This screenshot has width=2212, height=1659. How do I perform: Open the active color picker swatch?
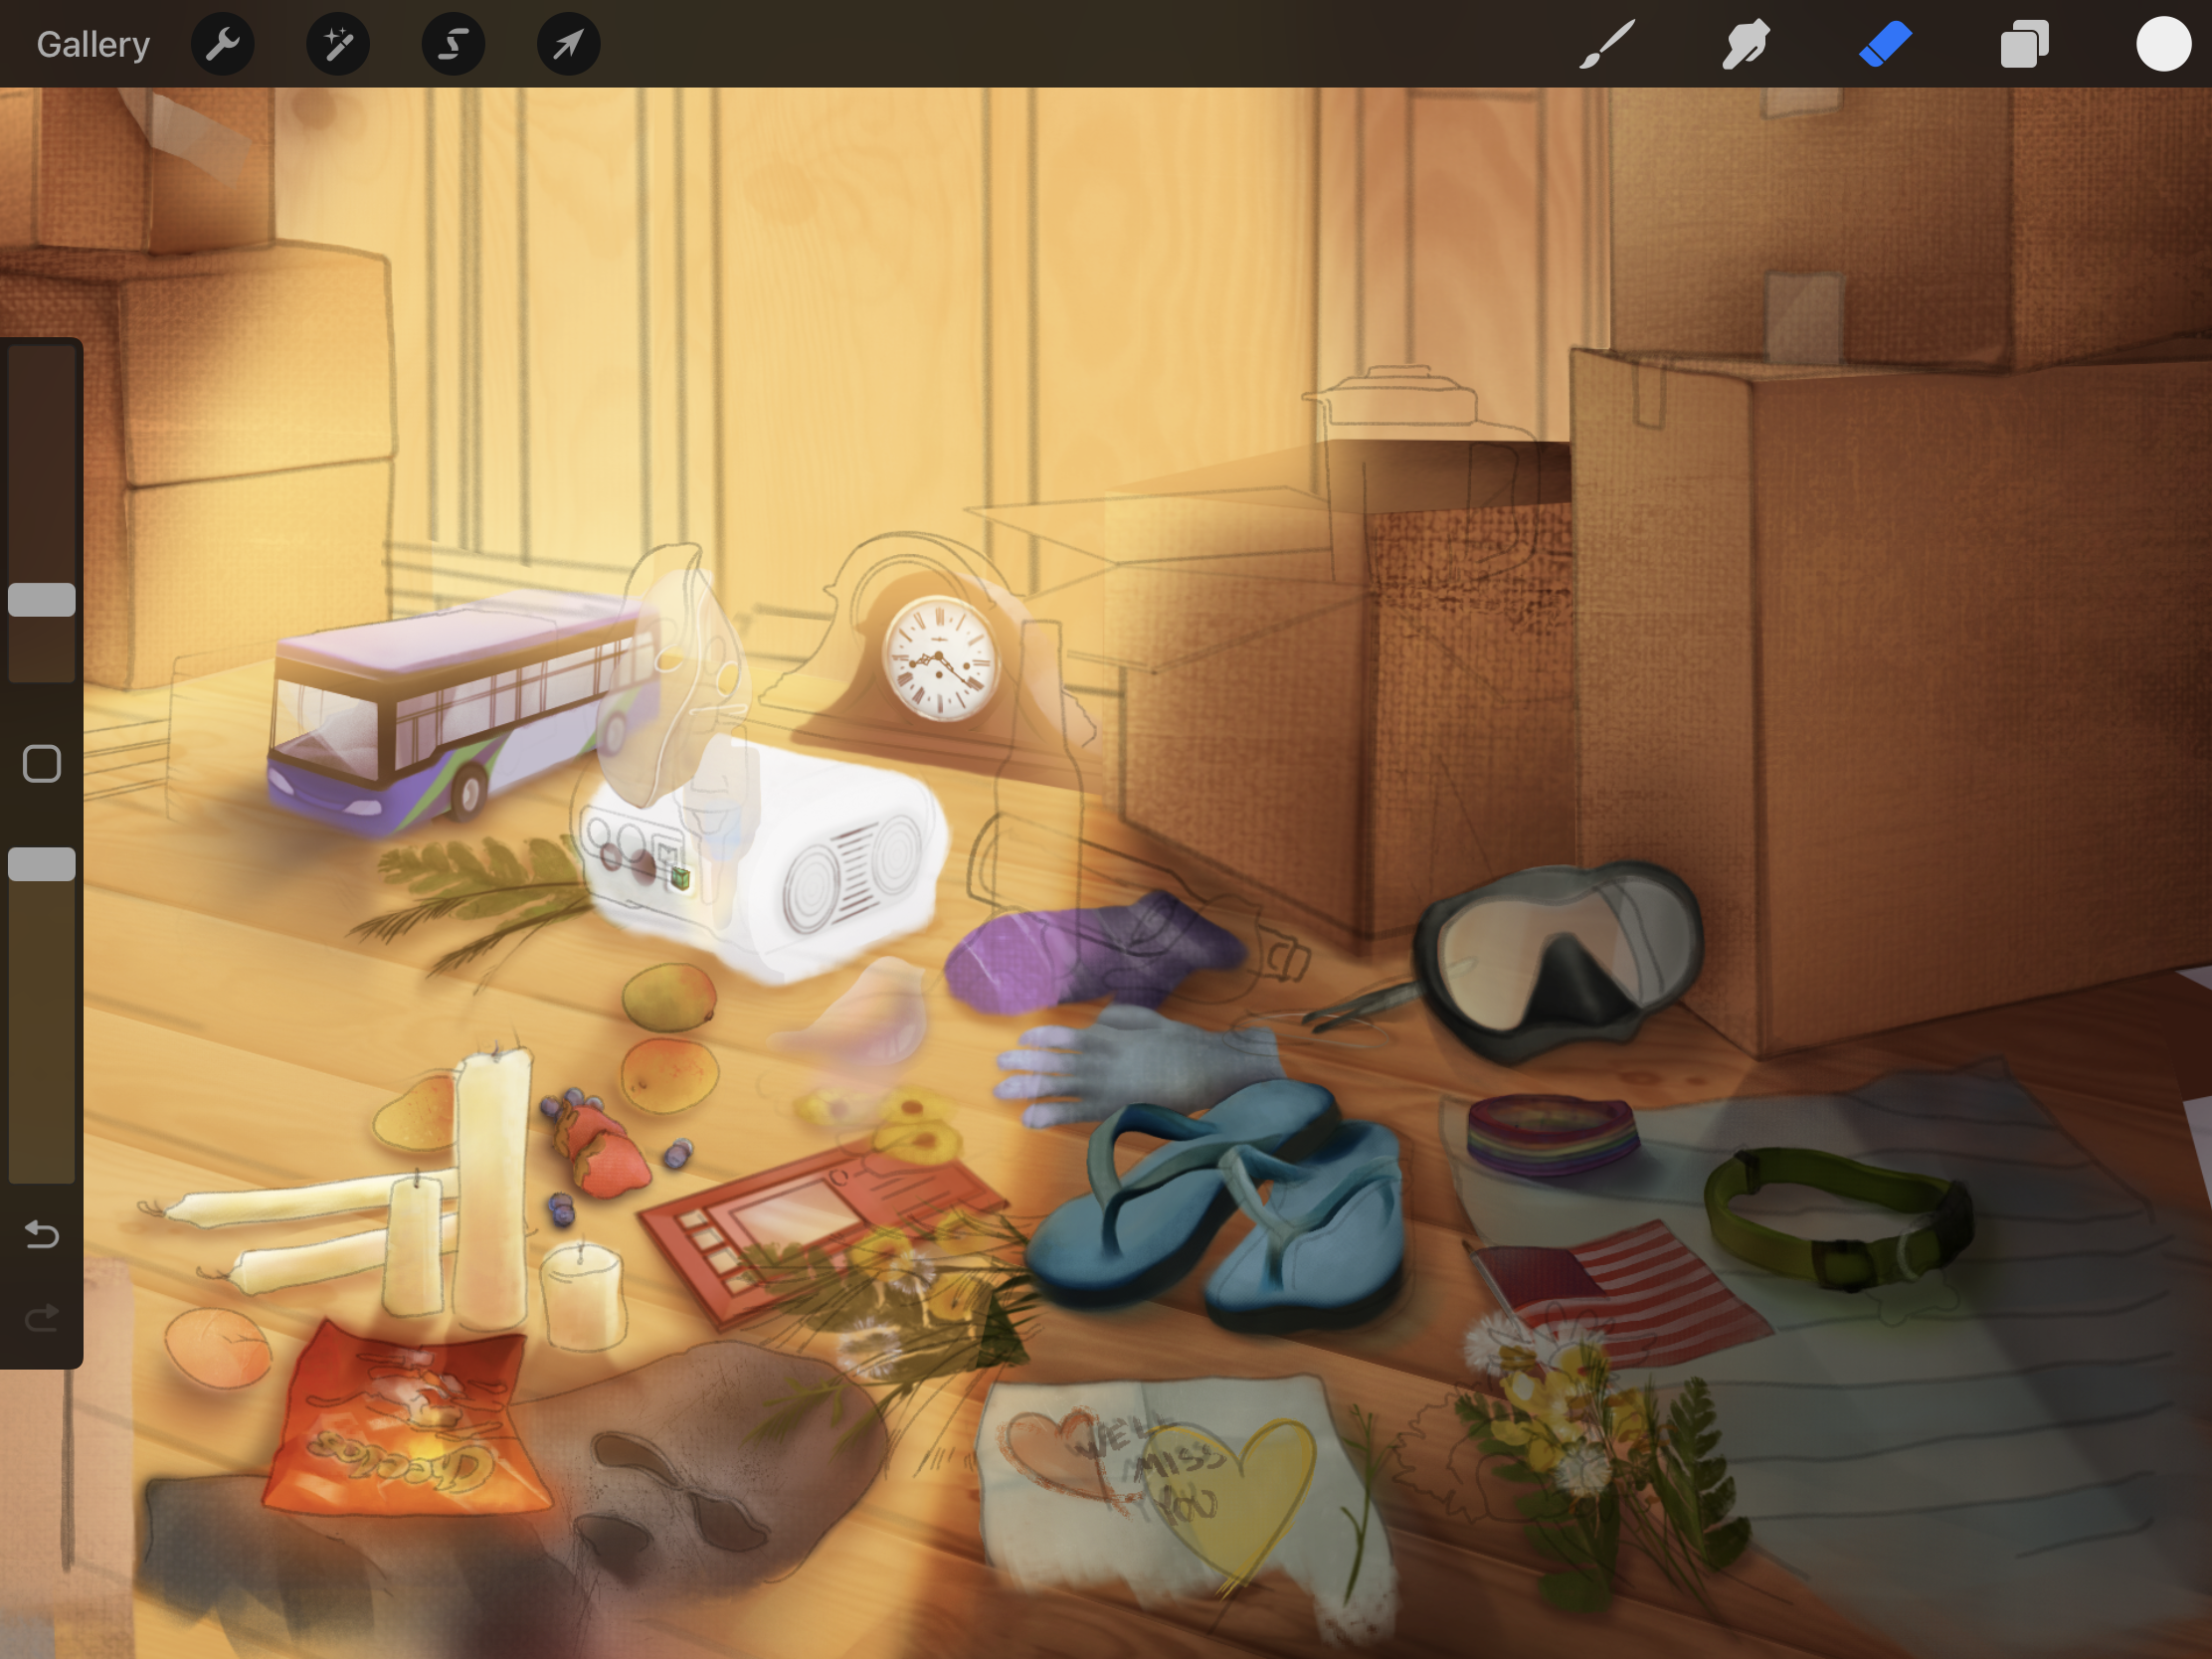click(x=2163, y=44)
